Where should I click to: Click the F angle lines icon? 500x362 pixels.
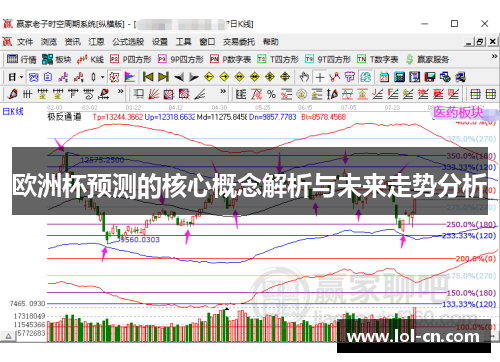393,94
